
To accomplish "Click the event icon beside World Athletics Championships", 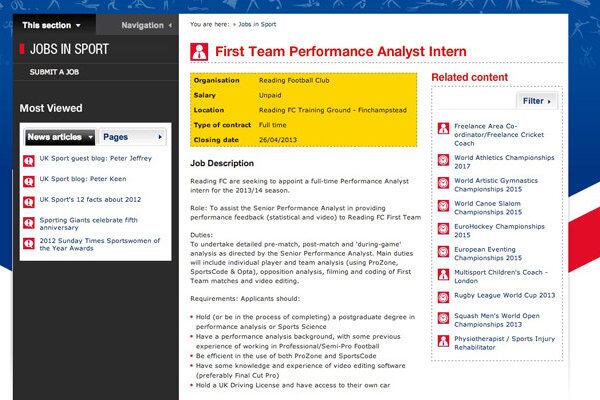I will pyautogui.click(x=443, y=160).
